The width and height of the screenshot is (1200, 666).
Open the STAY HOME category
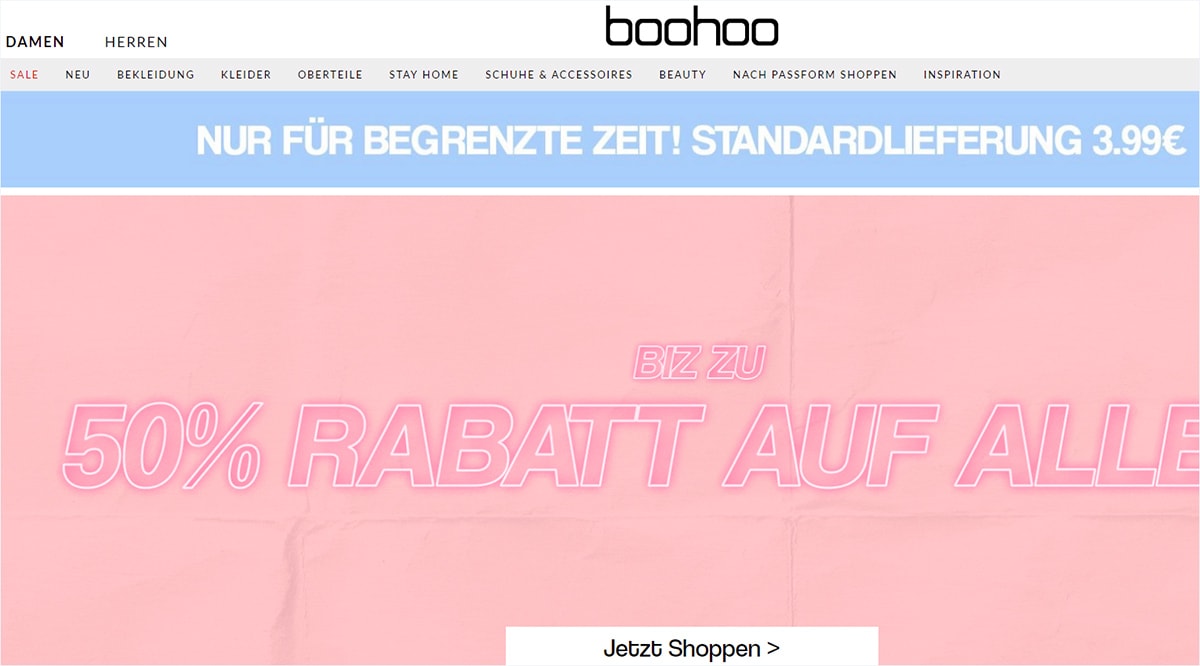[x=424, y=74]
